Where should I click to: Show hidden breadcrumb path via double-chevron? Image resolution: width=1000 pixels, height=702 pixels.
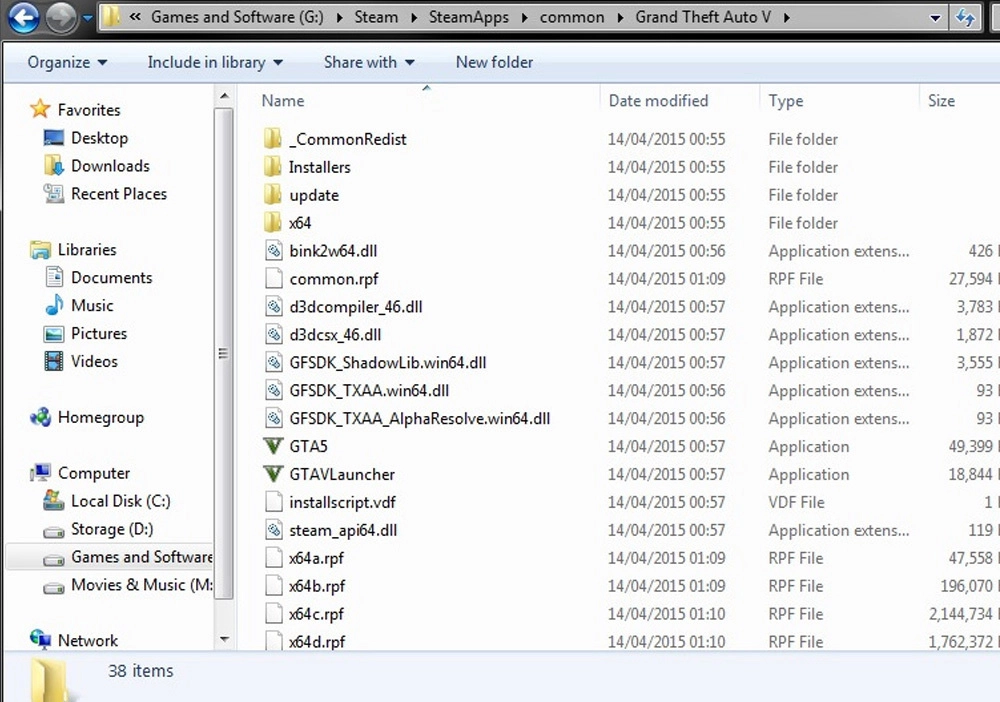135,17
